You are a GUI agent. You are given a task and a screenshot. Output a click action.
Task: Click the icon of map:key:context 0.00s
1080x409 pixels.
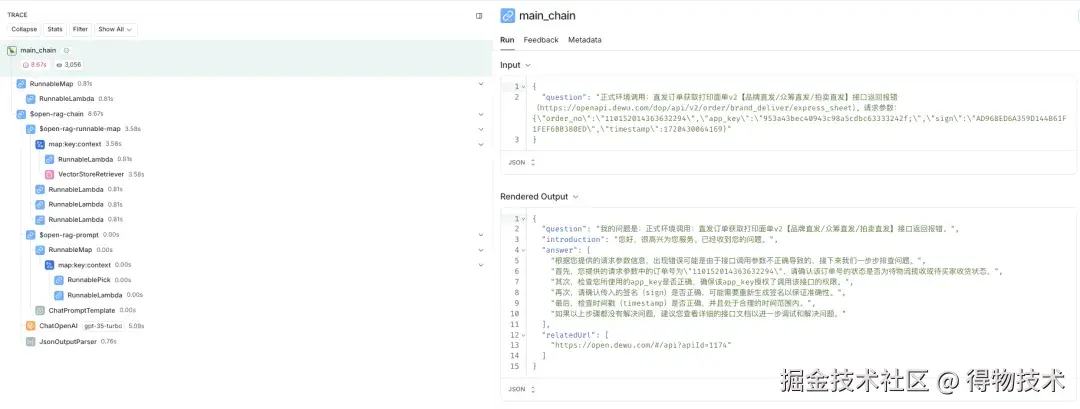click(x=50, y=265)
